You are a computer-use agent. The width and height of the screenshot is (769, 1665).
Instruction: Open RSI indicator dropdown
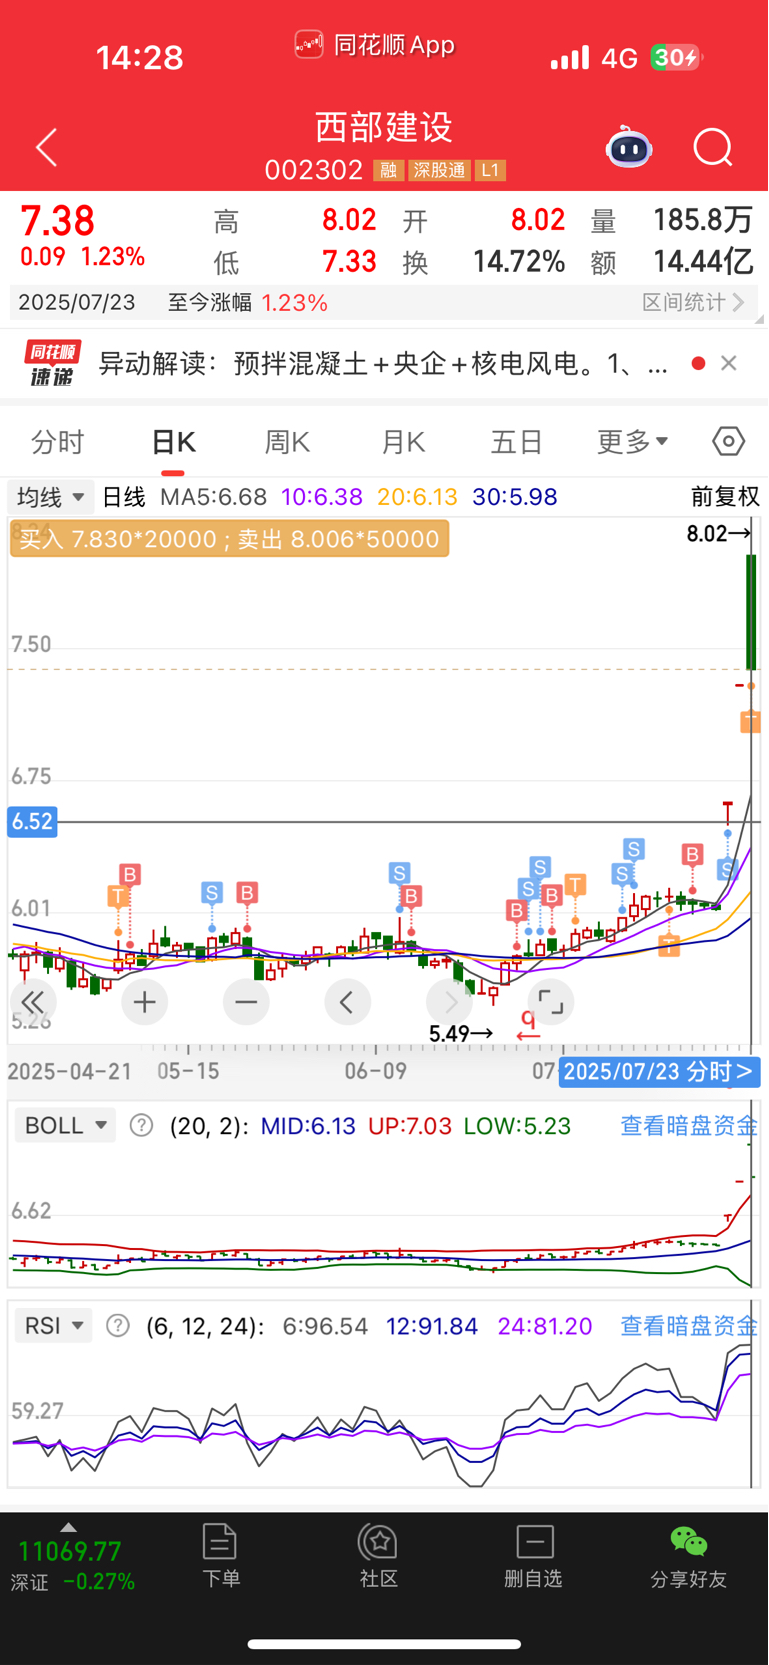53,1326
